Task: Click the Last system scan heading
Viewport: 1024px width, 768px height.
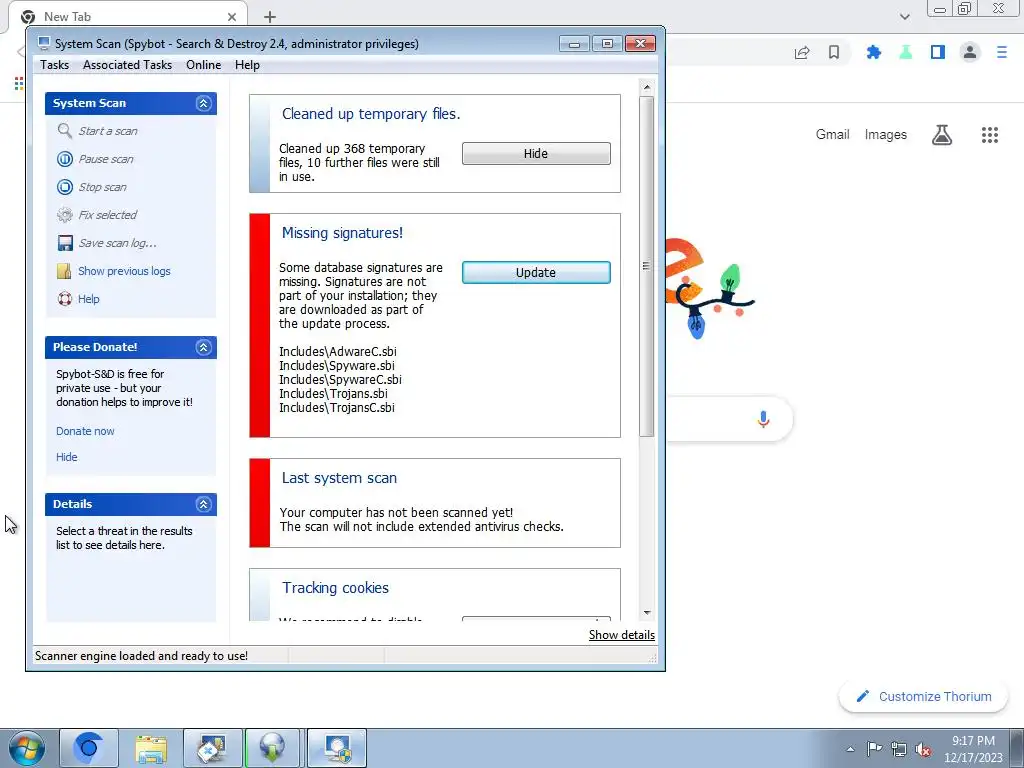Action: 339,478
